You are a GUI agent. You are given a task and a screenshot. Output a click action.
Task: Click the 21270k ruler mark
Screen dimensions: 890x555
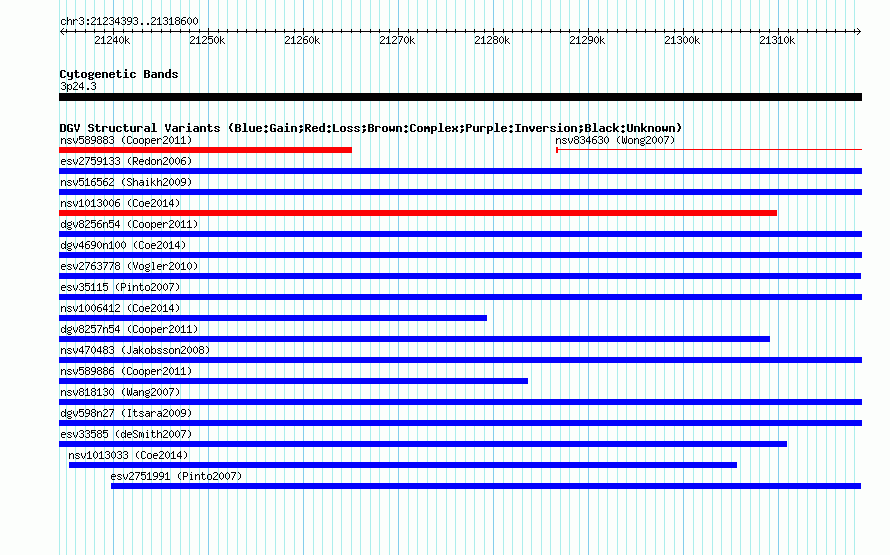[397, 40]
